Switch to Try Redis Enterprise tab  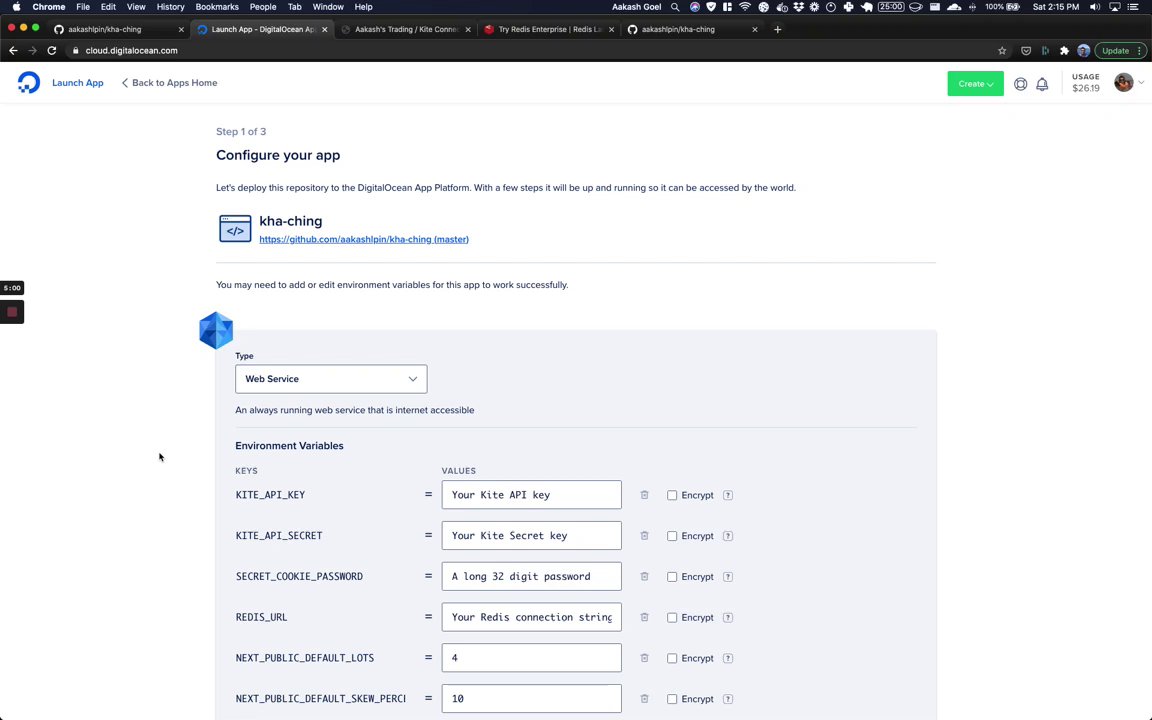tap(548, 29)
